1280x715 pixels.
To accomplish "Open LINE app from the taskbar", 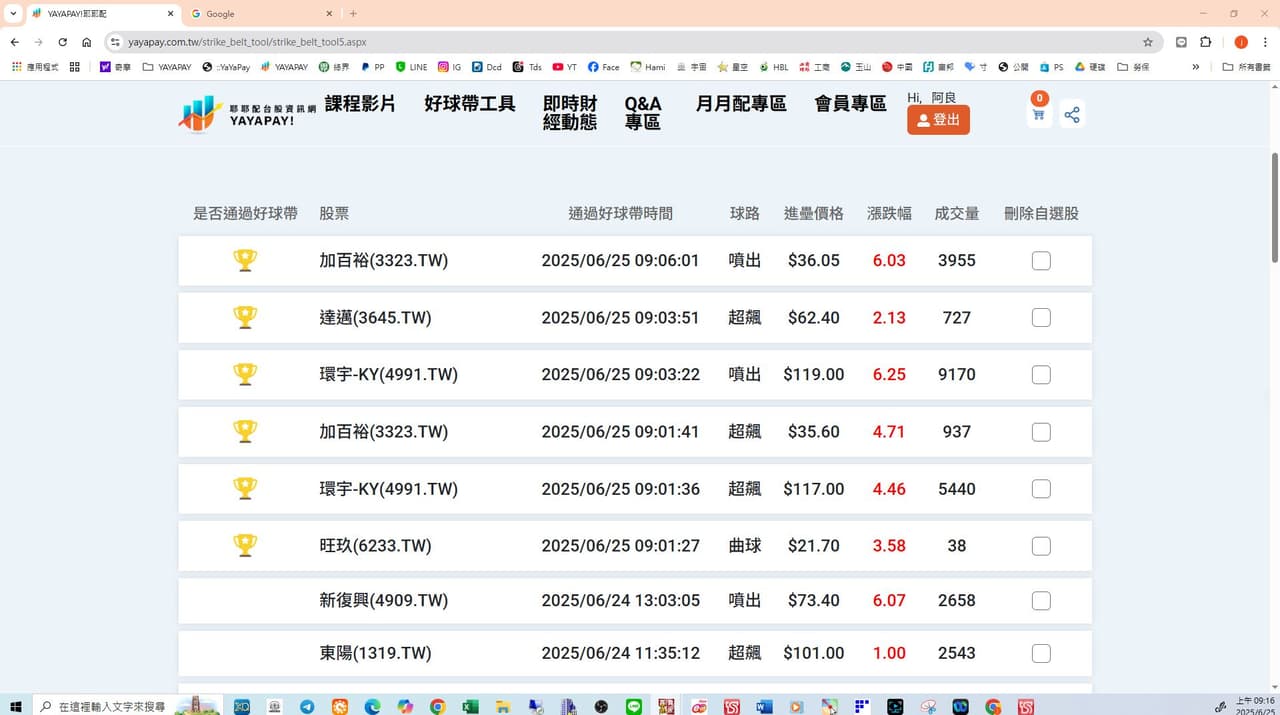I will coord(634,706).
